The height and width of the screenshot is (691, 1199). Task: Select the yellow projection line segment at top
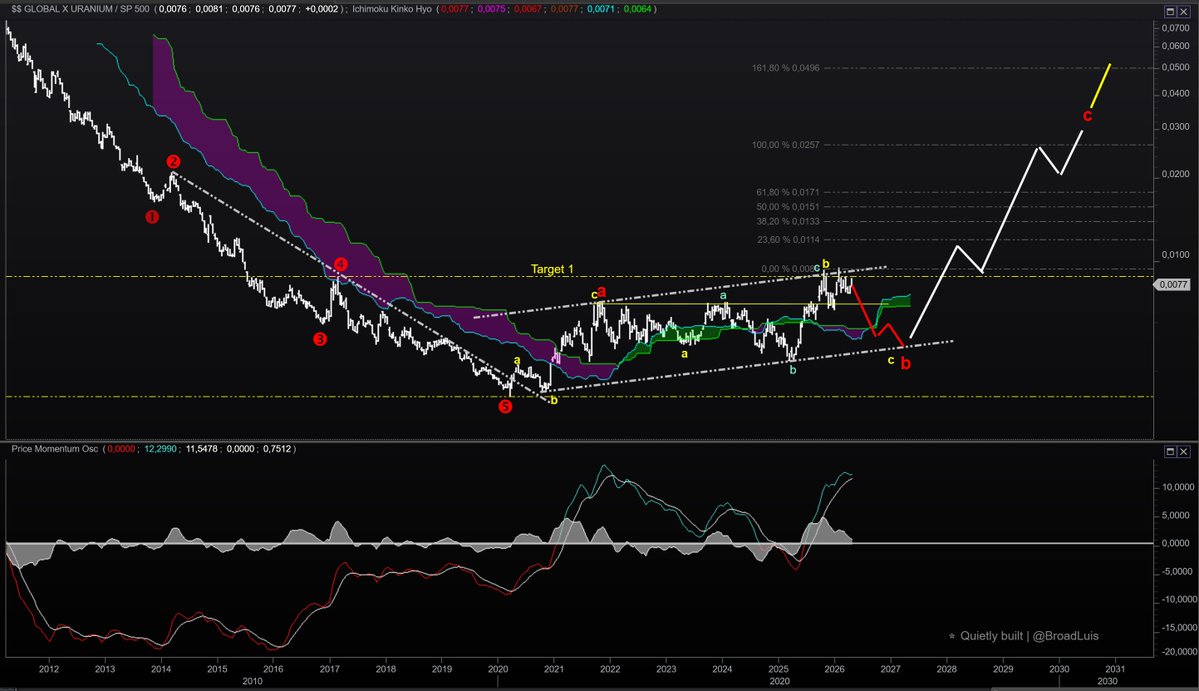click(1100, 86)
